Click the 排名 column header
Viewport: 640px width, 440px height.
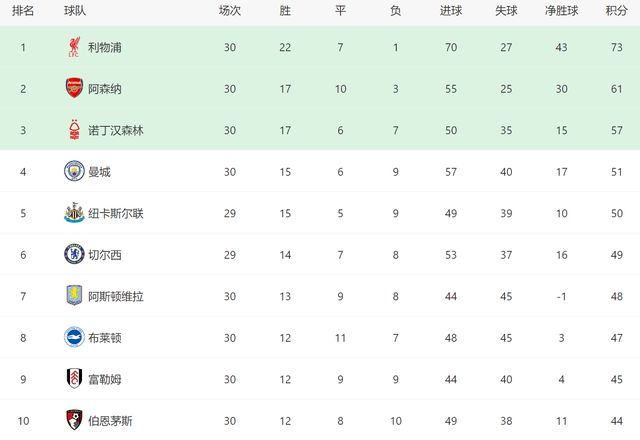point(24,11)
